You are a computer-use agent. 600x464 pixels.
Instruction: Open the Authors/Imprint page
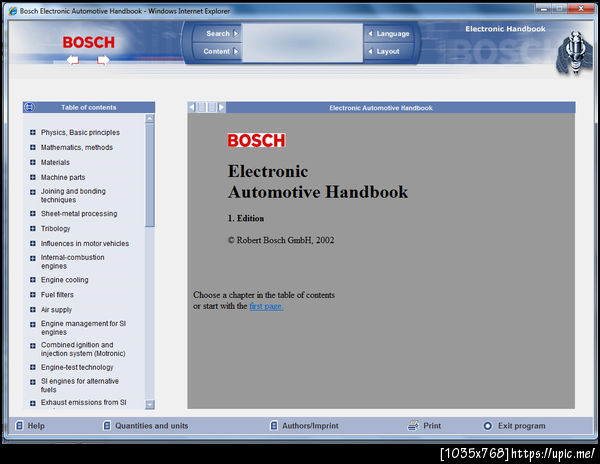tap(305, 425)
